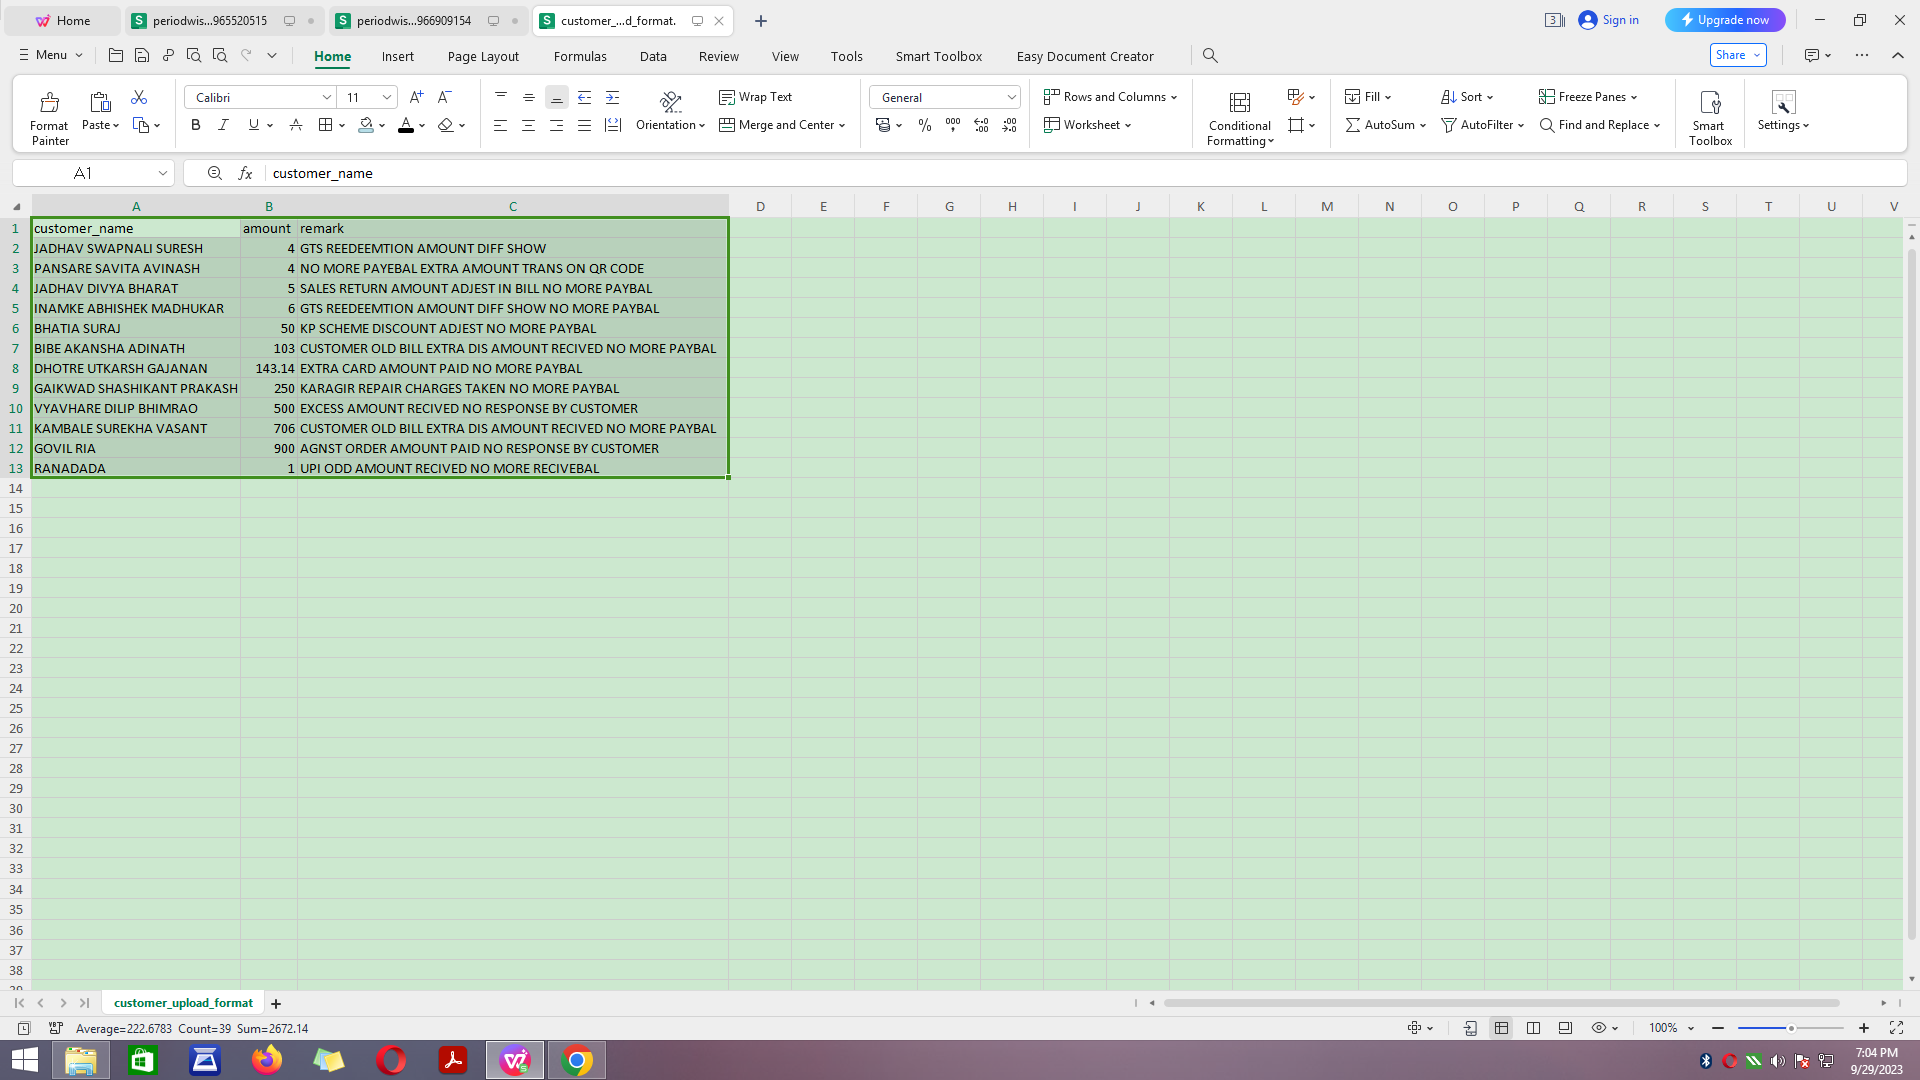Switch to Page Break Preview view
Image resolution: width=1920 pixels, height=1080 pixels.
coord(1533,1028)
